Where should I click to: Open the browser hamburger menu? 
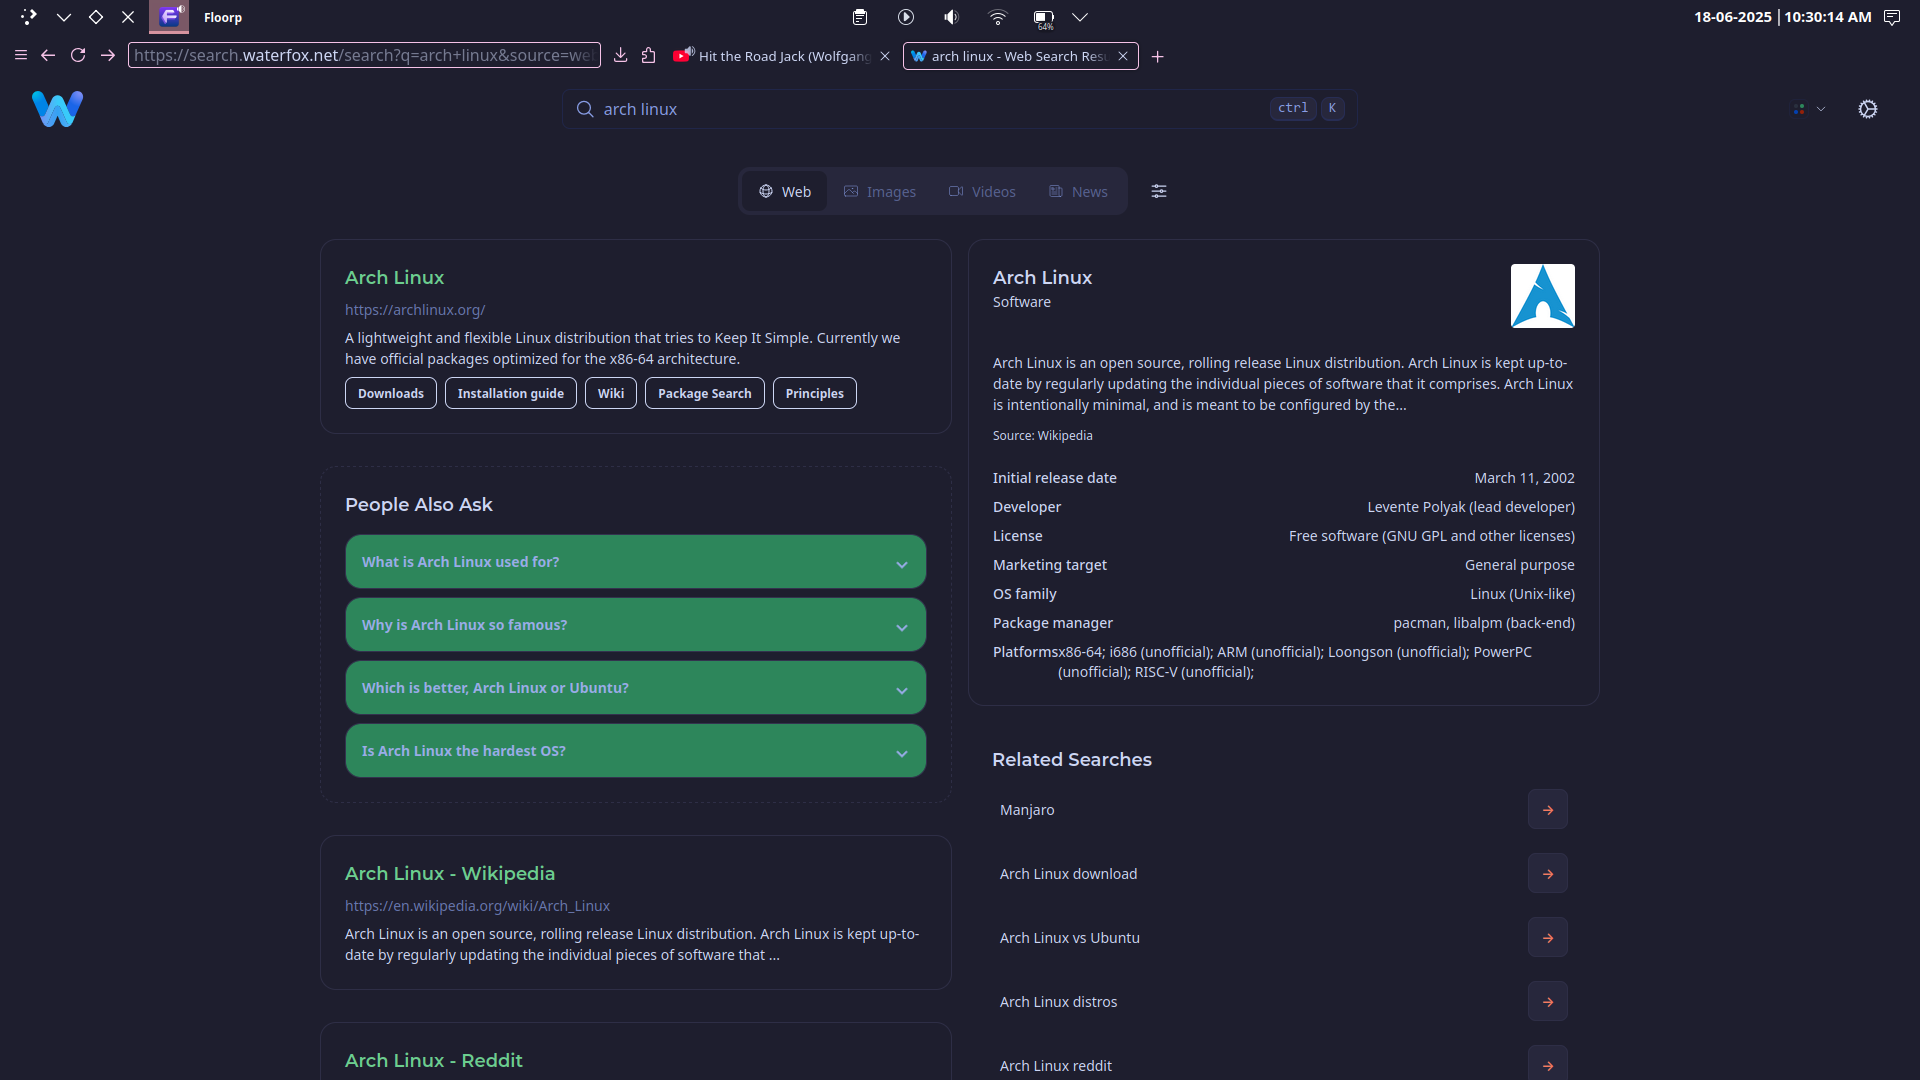click(20, 55)
